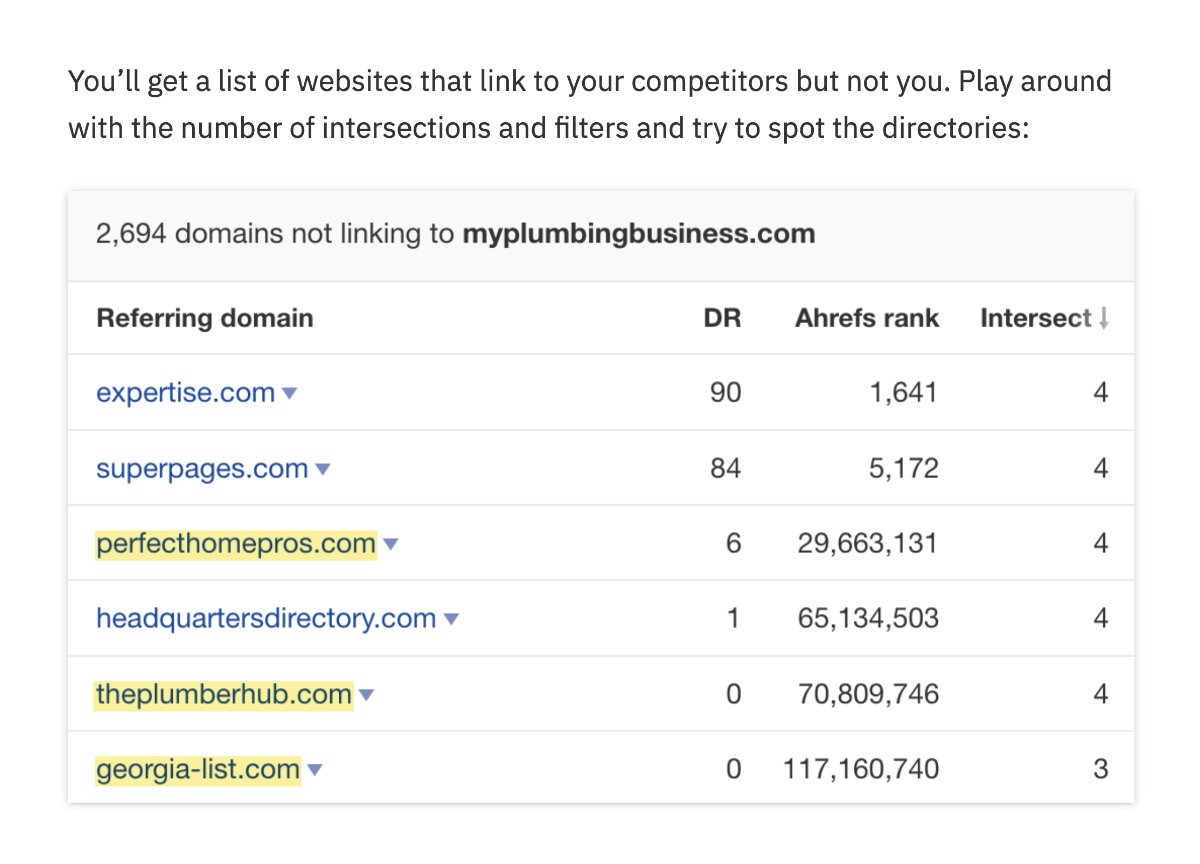Open the perfecthomepros.com referring domain link
The image size is (1200, 864).
pos(236,544)
